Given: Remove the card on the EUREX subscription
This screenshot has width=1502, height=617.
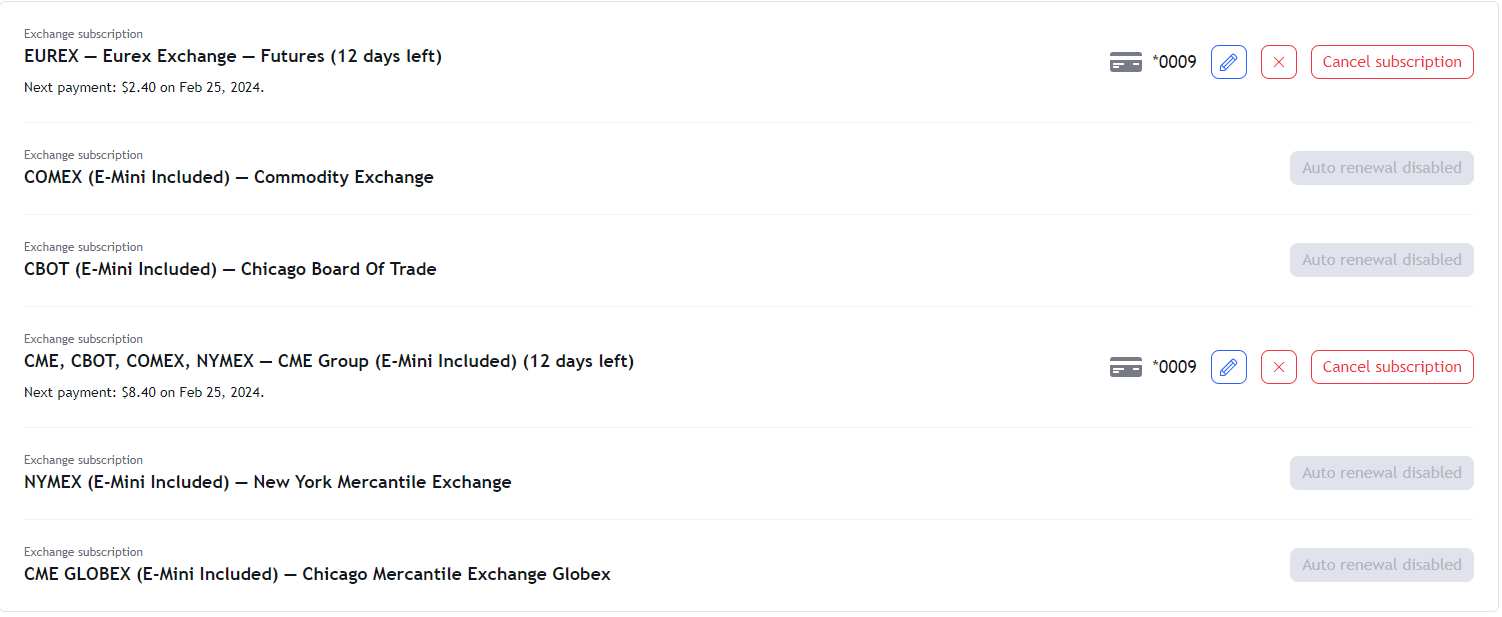Looking at the screenshot, I should [x=1279, y=62].
